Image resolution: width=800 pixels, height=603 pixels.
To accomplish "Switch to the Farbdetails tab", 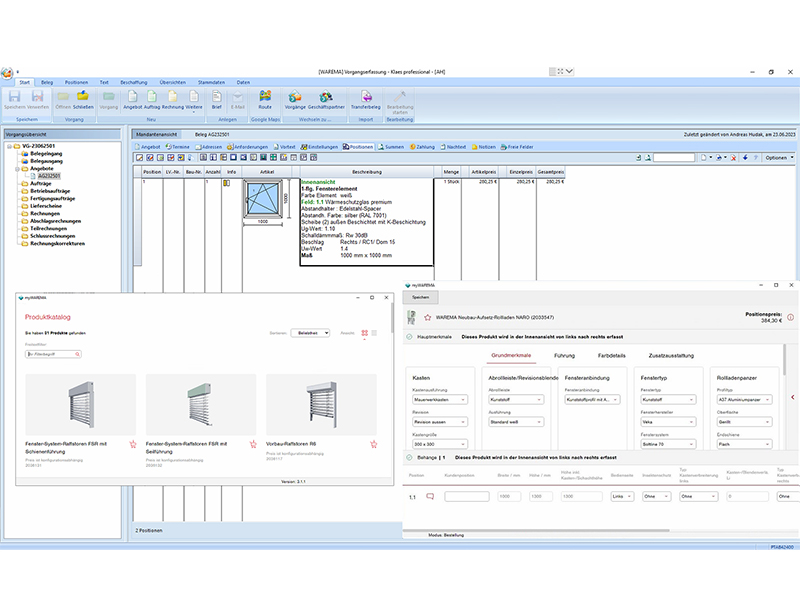I will (x=611, y=355).
